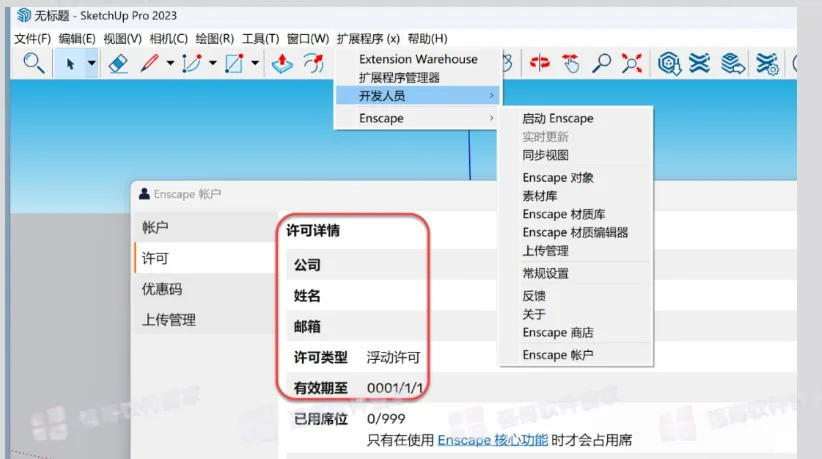Screen dimensions: 822x459
Task: Choose 反馈 in the Enscape submenu
Action: pyautogui.click(x=534, y=296)
